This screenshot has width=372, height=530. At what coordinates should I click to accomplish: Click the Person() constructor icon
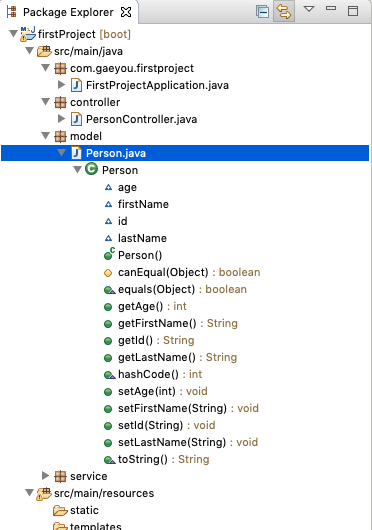(x=109, y=254)
